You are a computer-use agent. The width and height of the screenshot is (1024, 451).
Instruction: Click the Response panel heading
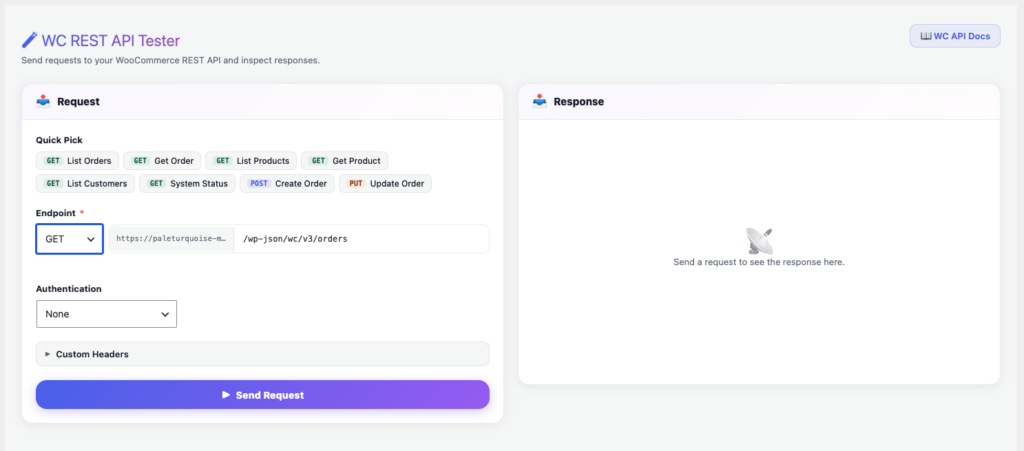pos(579,102)
